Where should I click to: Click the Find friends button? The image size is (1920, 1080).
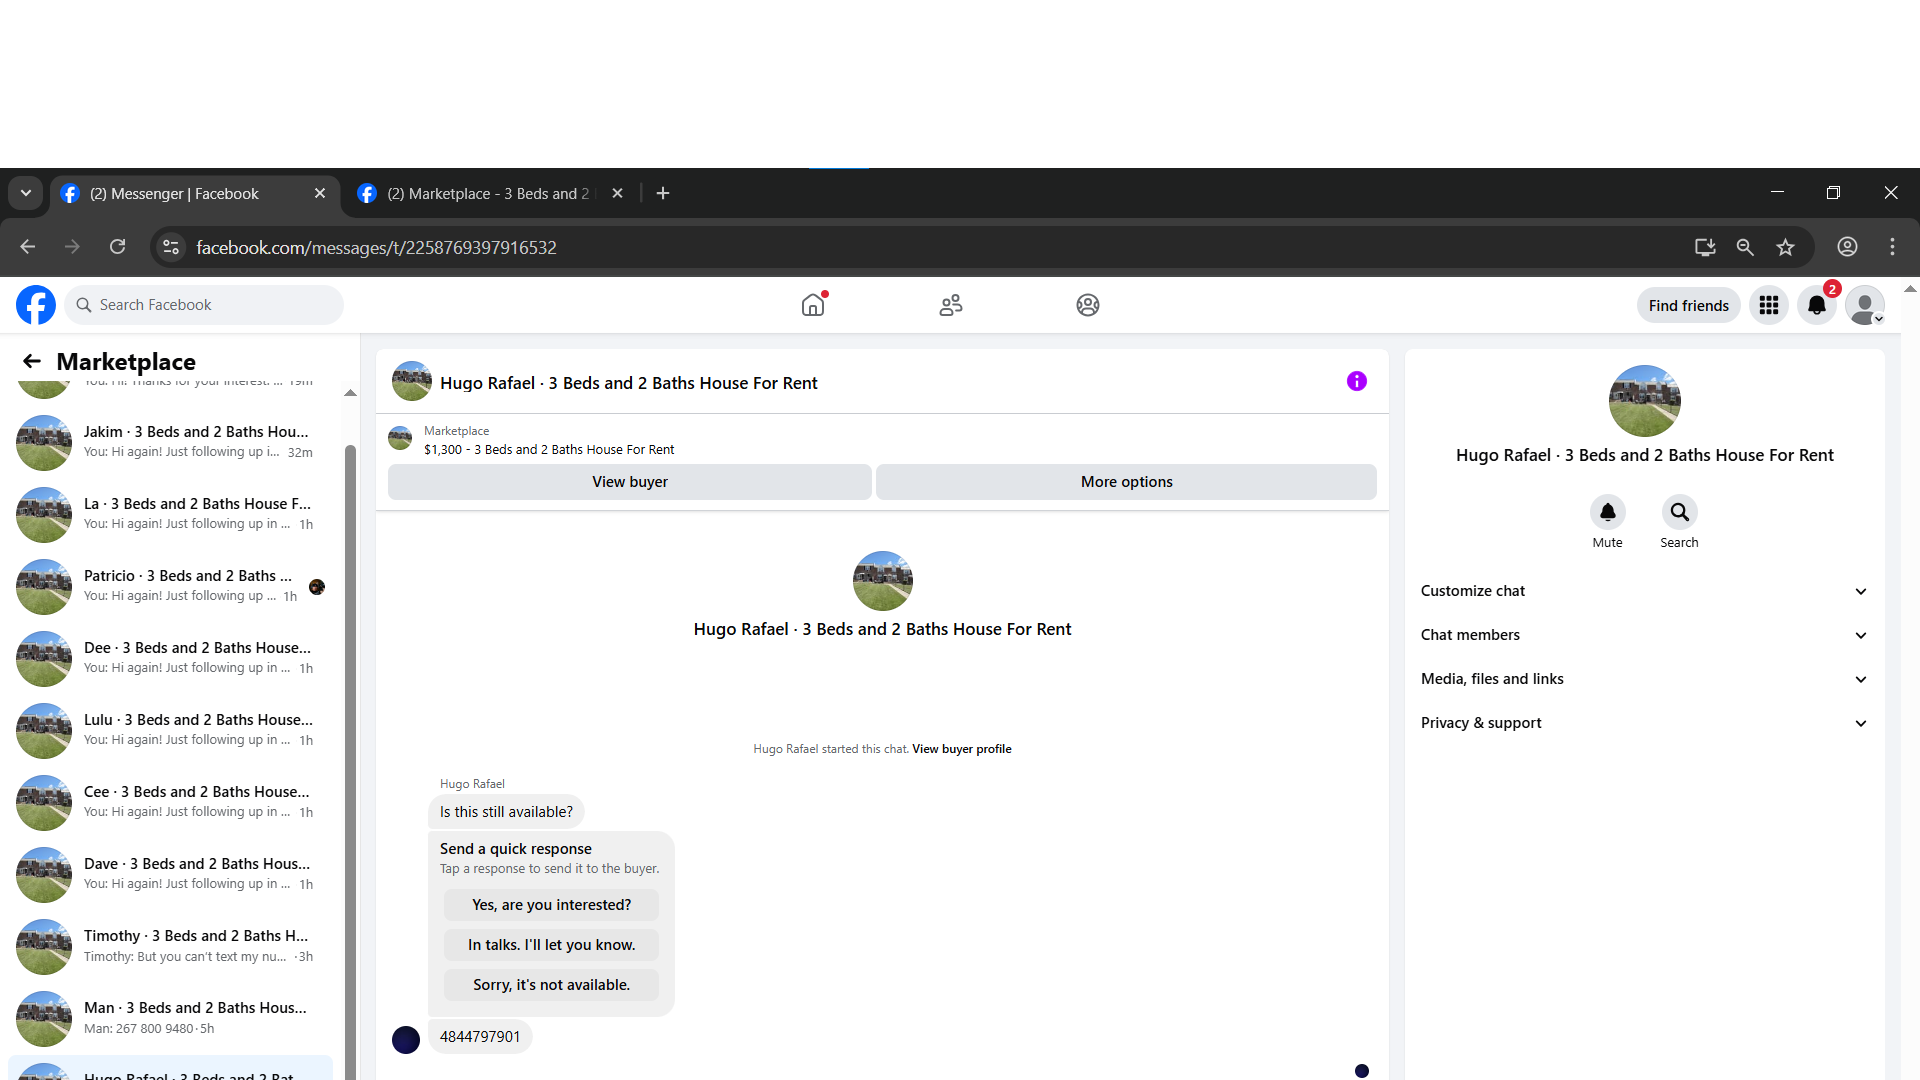click(1689, 305)
